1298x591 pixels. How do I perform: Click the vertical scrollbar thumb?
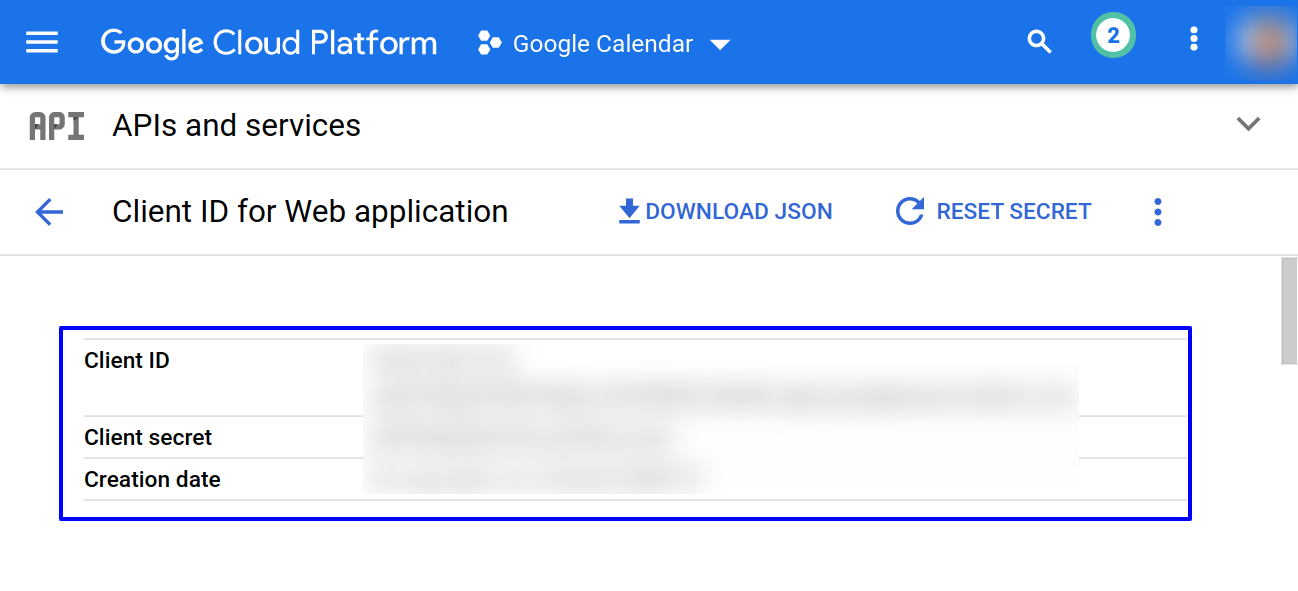[x=1289, y=310]
